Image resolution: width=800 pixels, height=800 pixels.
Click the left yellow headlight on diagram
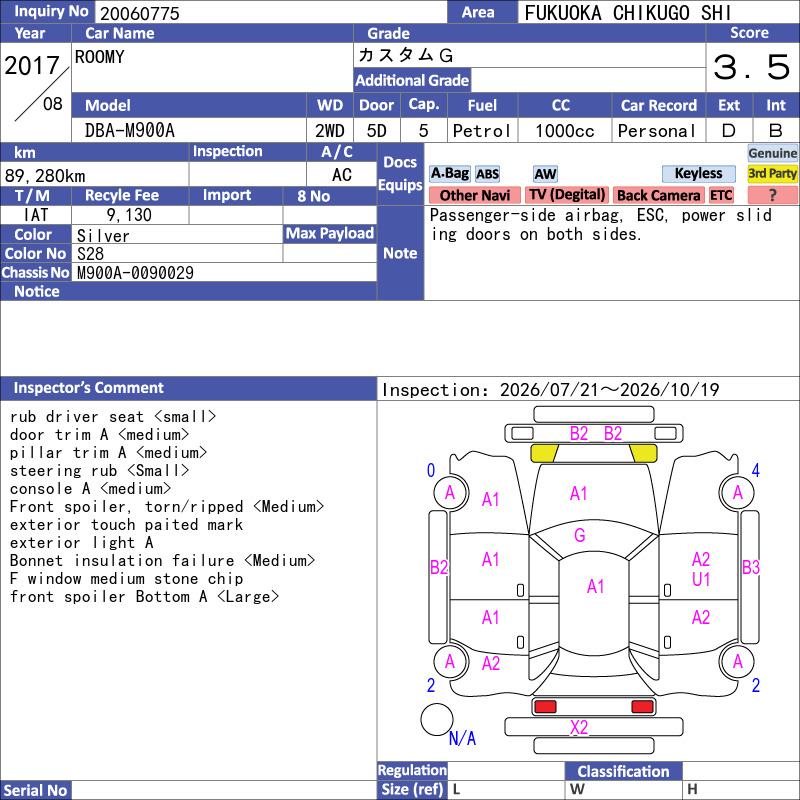(x=544, y=453)
